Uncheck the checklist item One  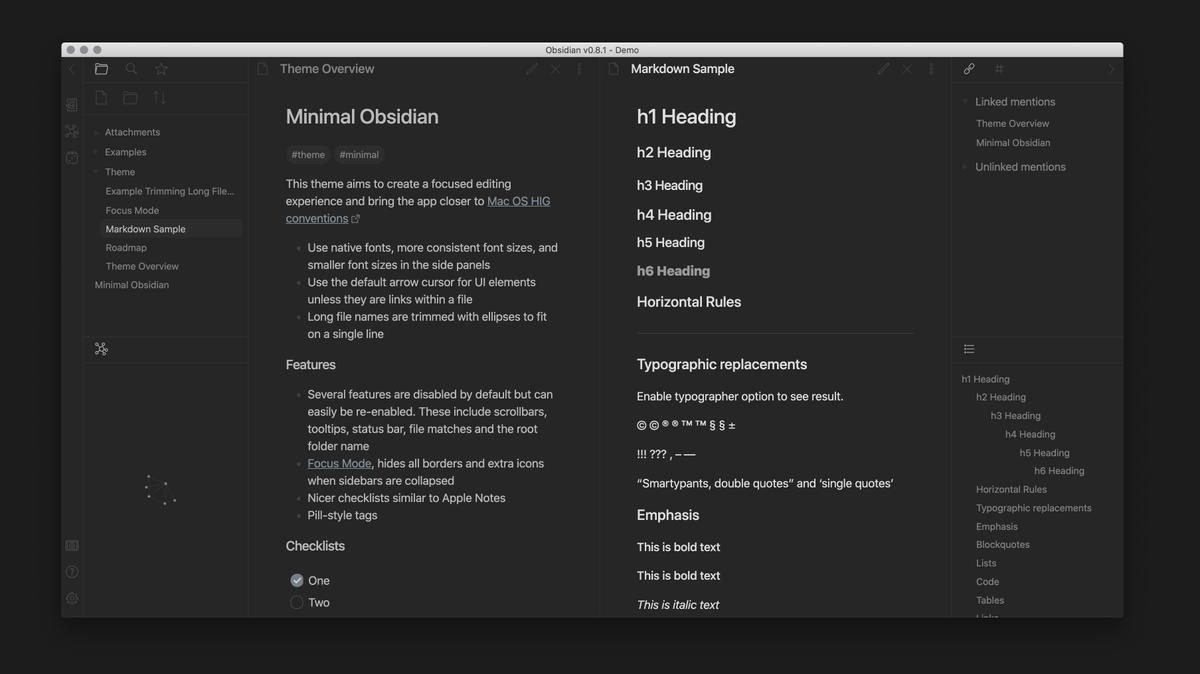point(297,580)
